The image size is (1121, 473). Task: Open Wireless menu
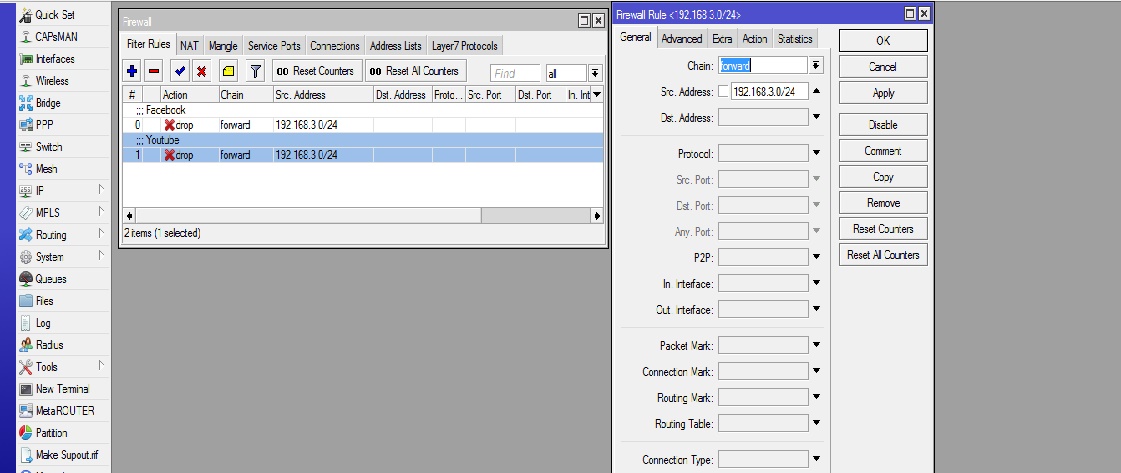52,81
